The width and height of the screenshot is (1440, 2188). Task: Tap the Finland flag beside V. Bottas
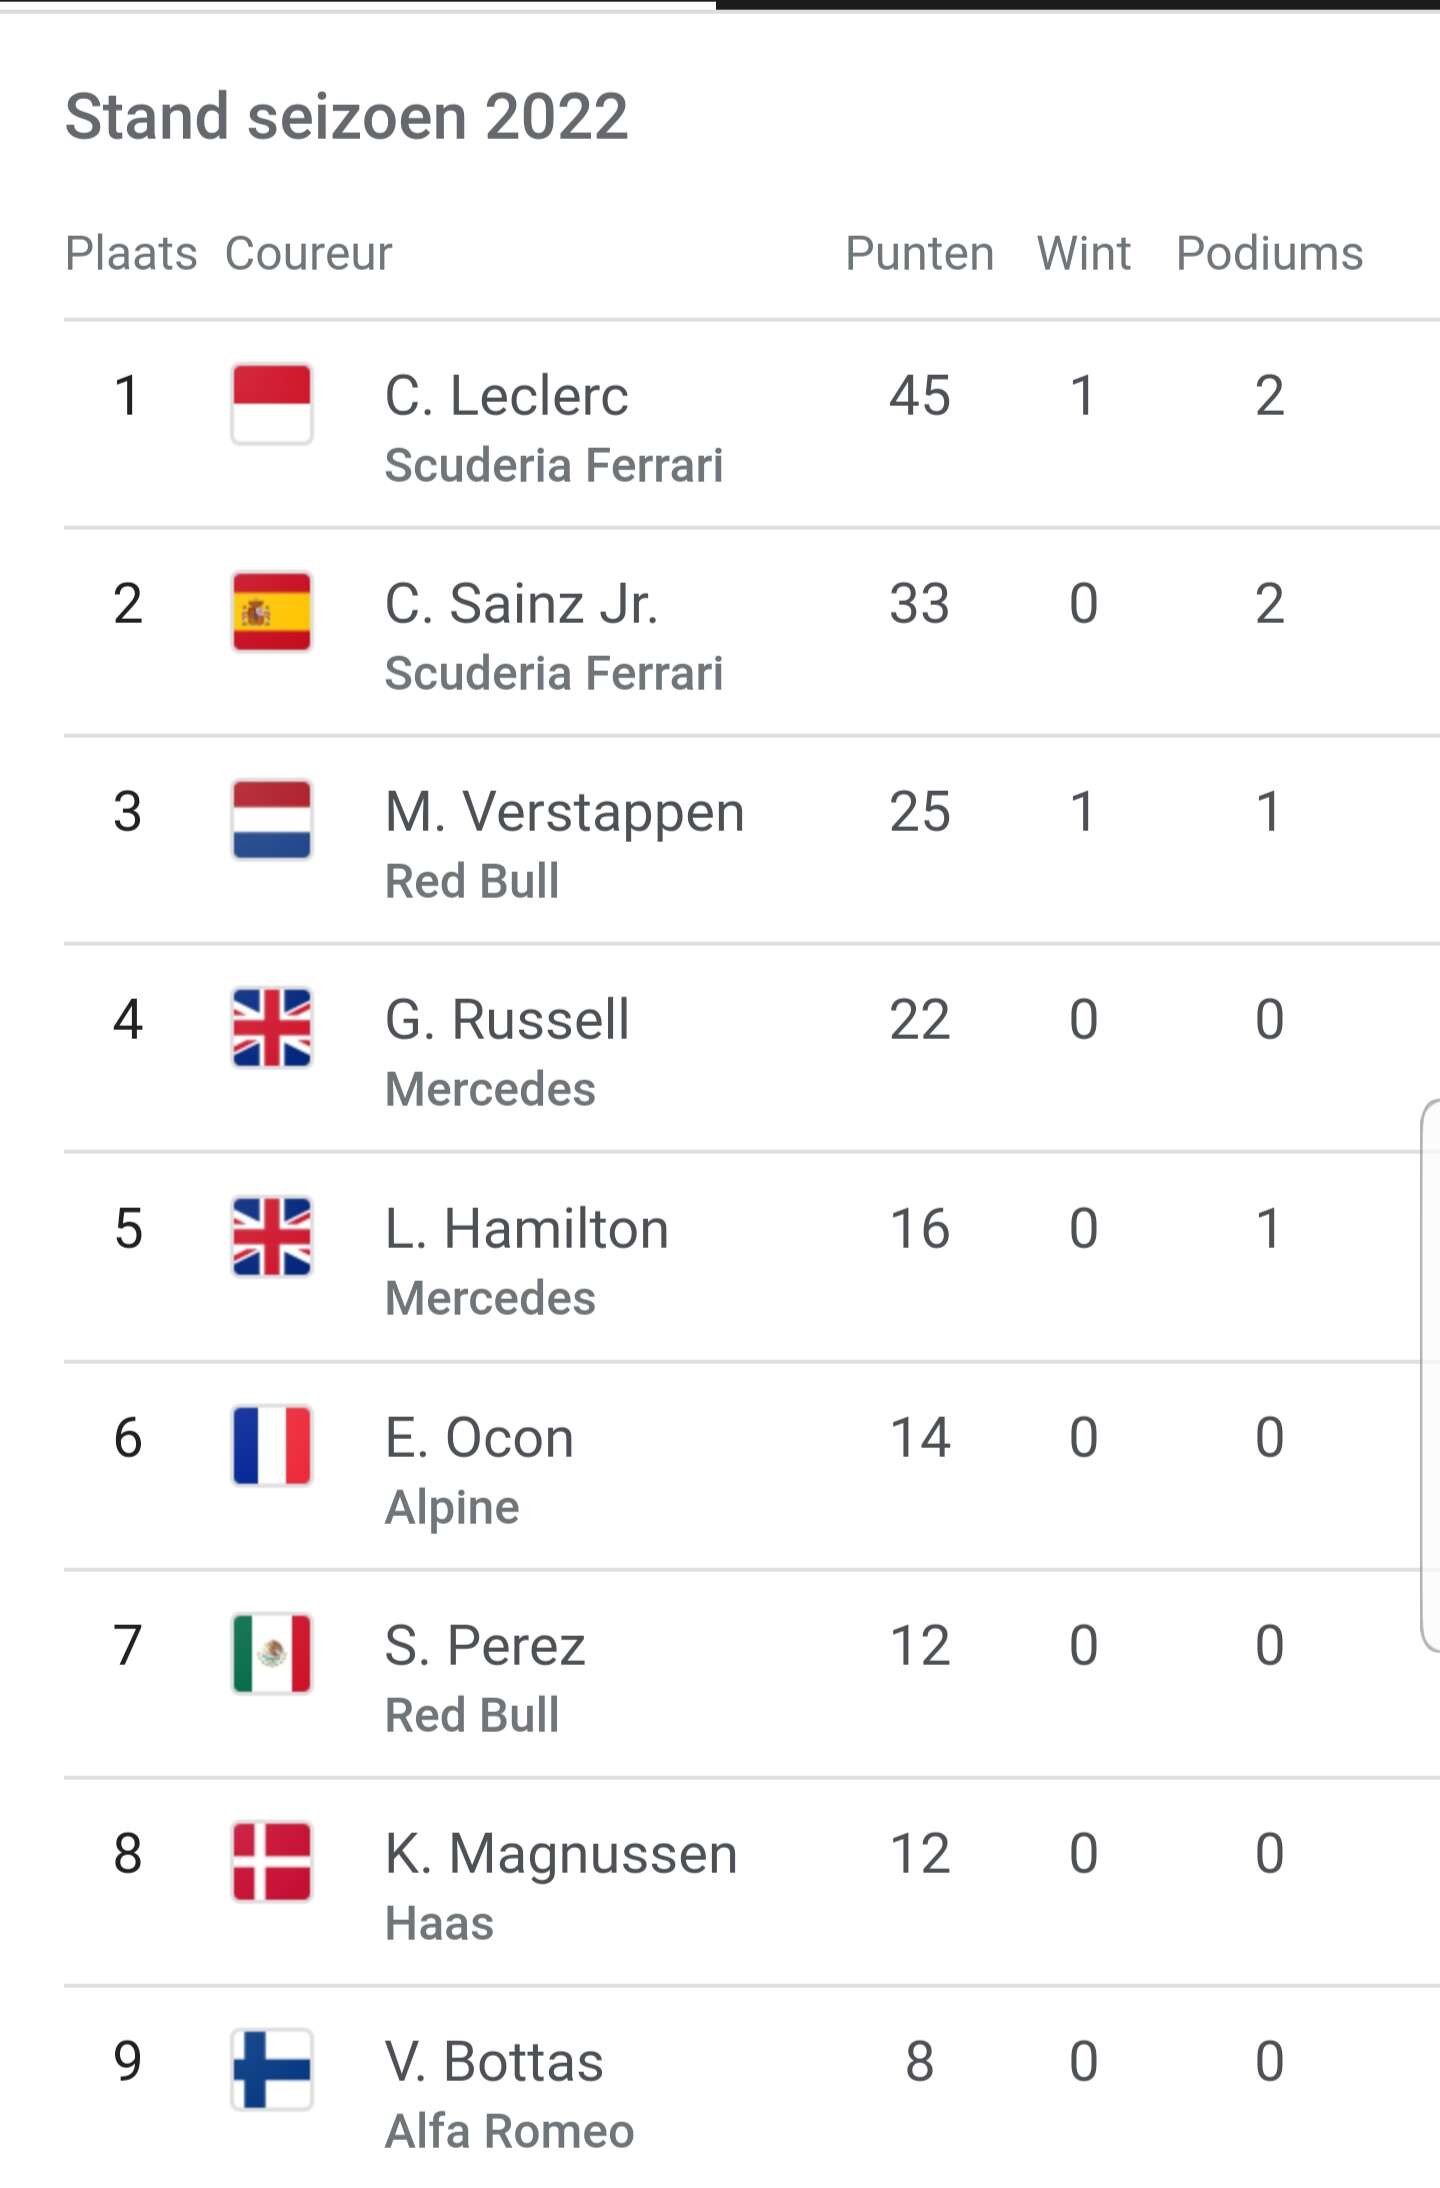(272, 2070)
